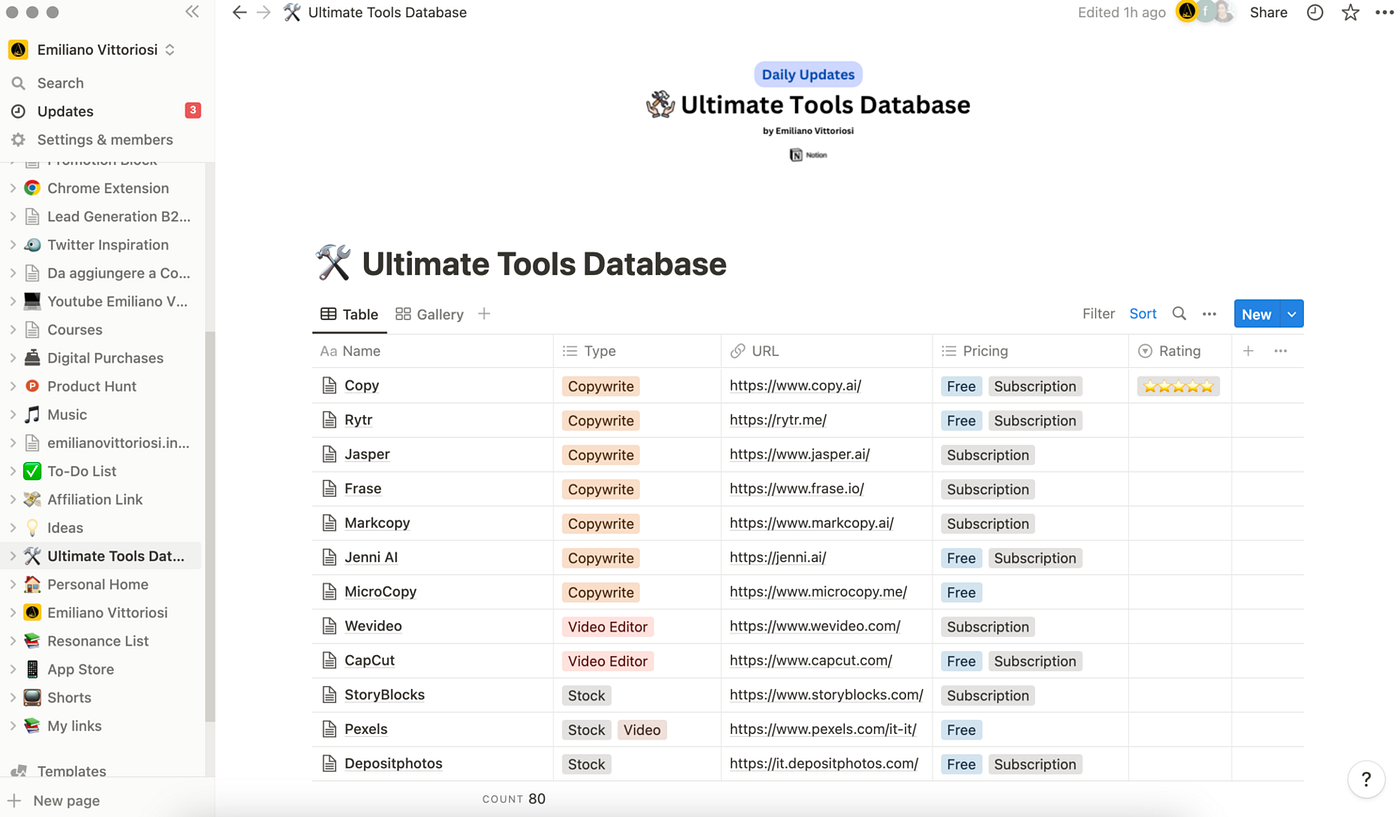1400x817 pixels.
Task: Click five-star rating in Copy row
Action: click(x=1178, y=386)
